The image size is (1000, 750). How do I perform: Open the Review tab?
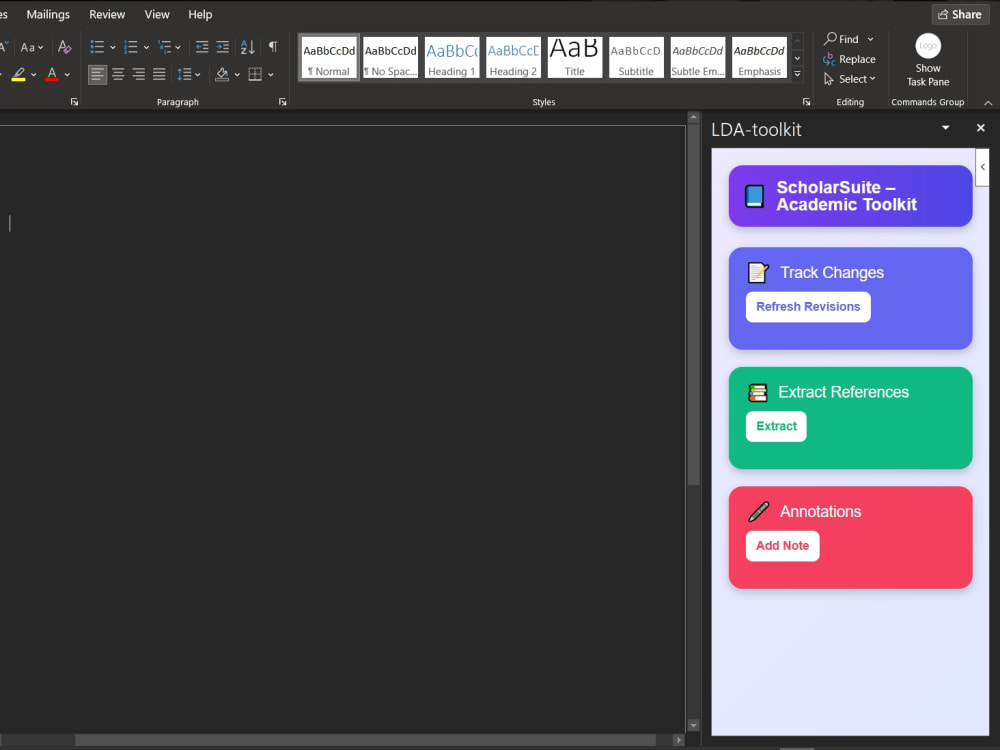coord(107,14)
